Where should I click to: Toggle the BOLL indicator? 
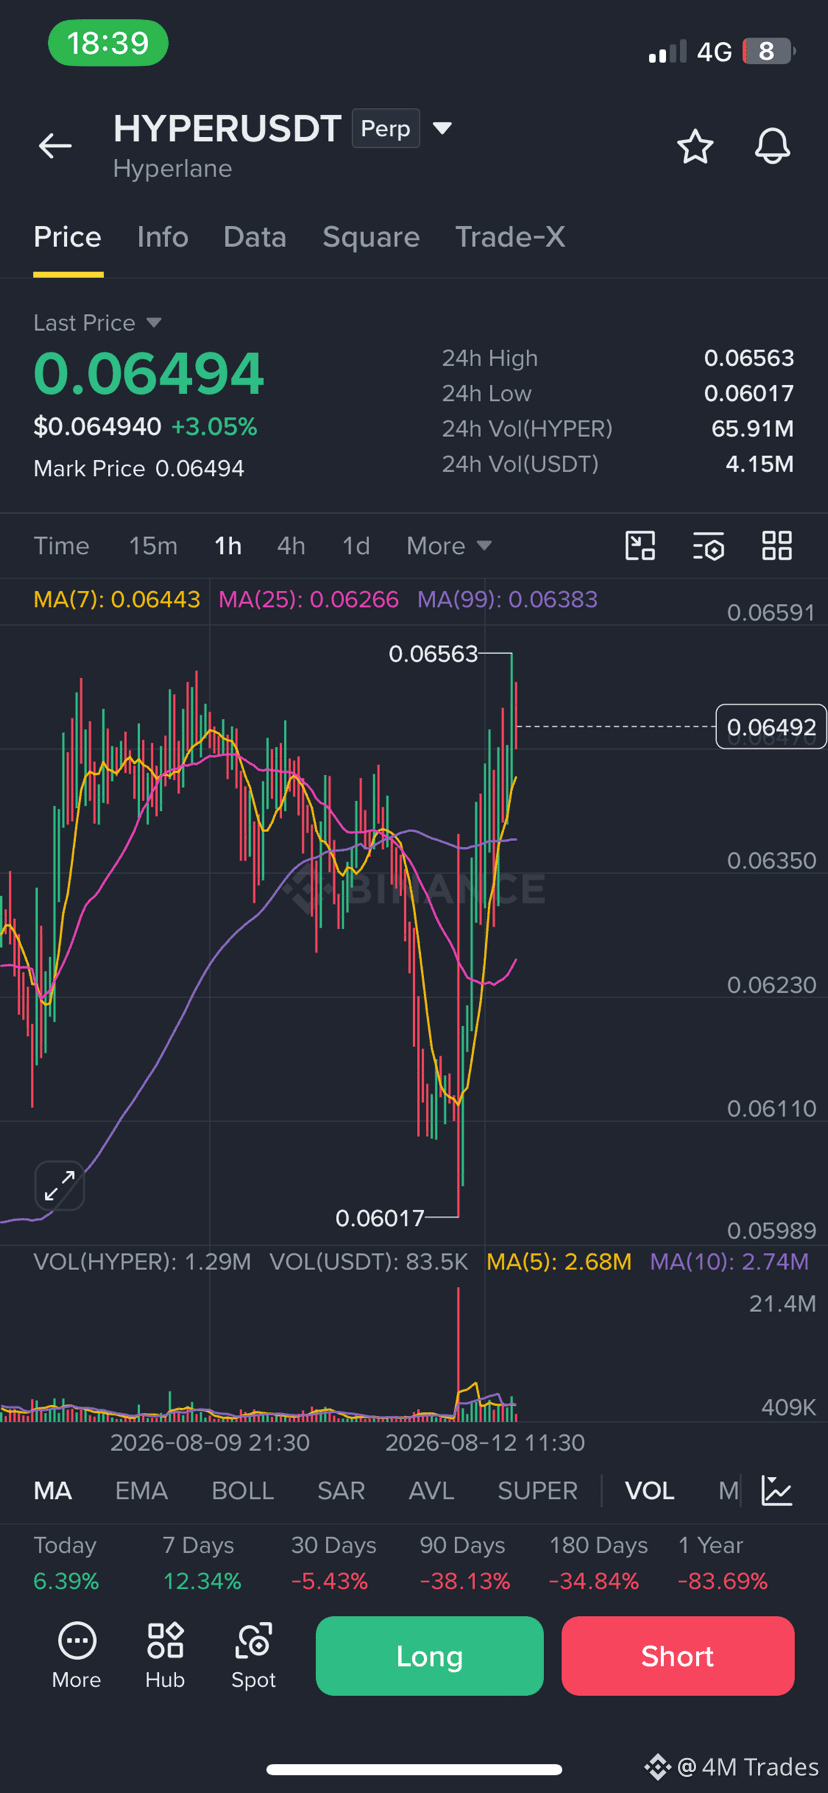pos(243,1491)
